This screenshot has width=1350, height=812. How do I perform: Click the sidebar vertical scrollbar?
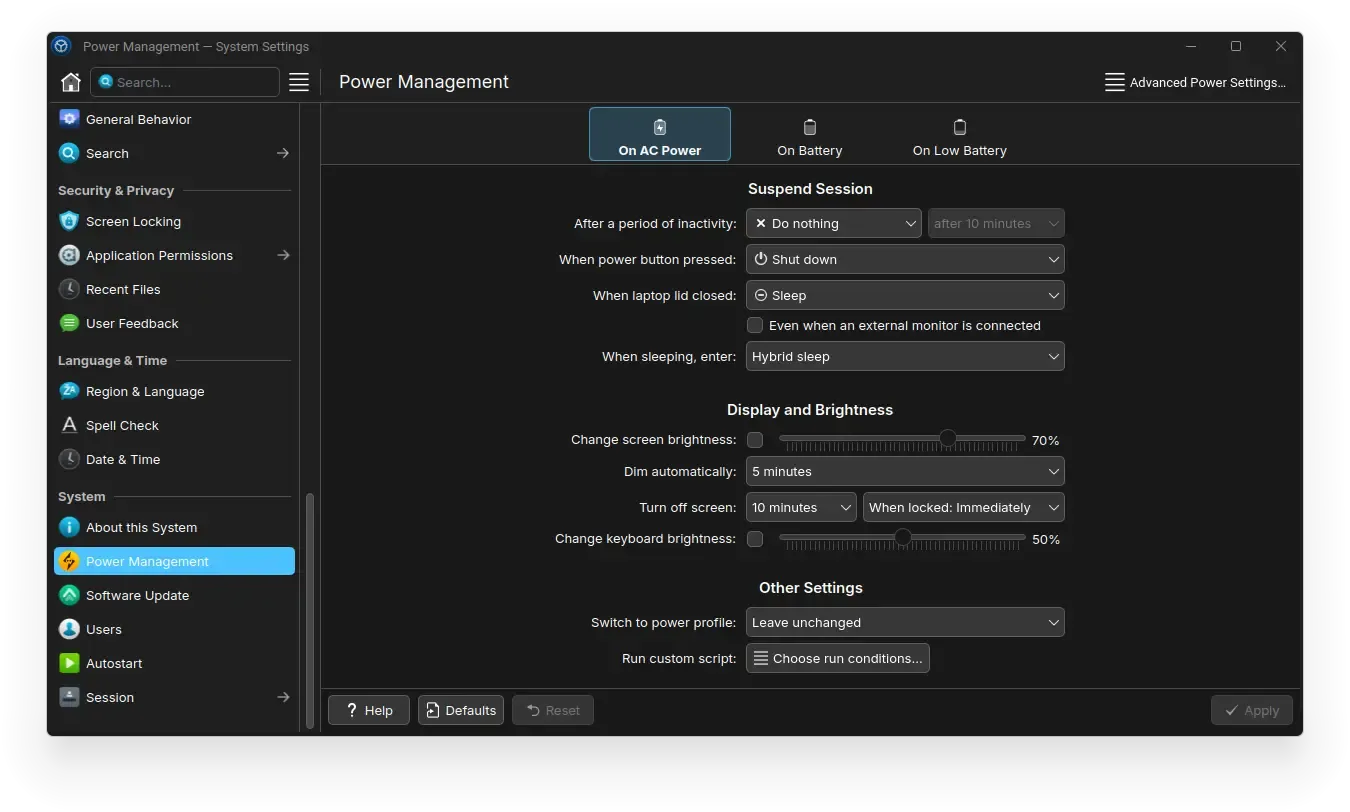[310, 610]
